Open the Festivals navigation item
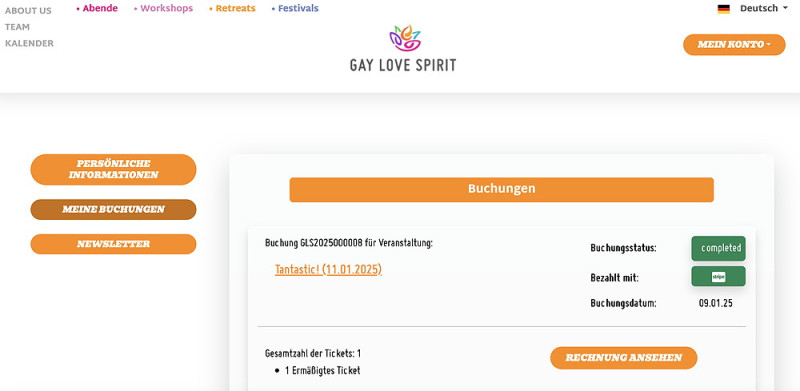This screenshot has height=391, width=800. (295, 8)
